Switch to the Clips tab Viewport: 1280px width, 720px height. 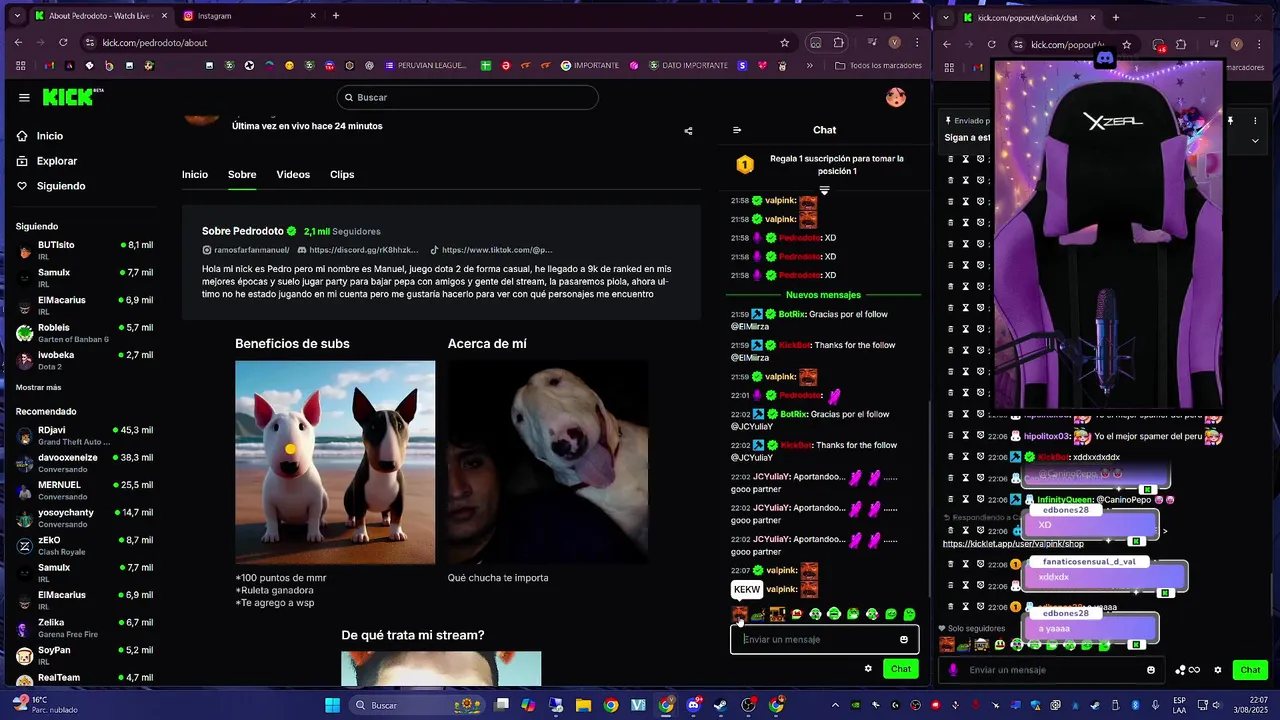pos(342,174)
